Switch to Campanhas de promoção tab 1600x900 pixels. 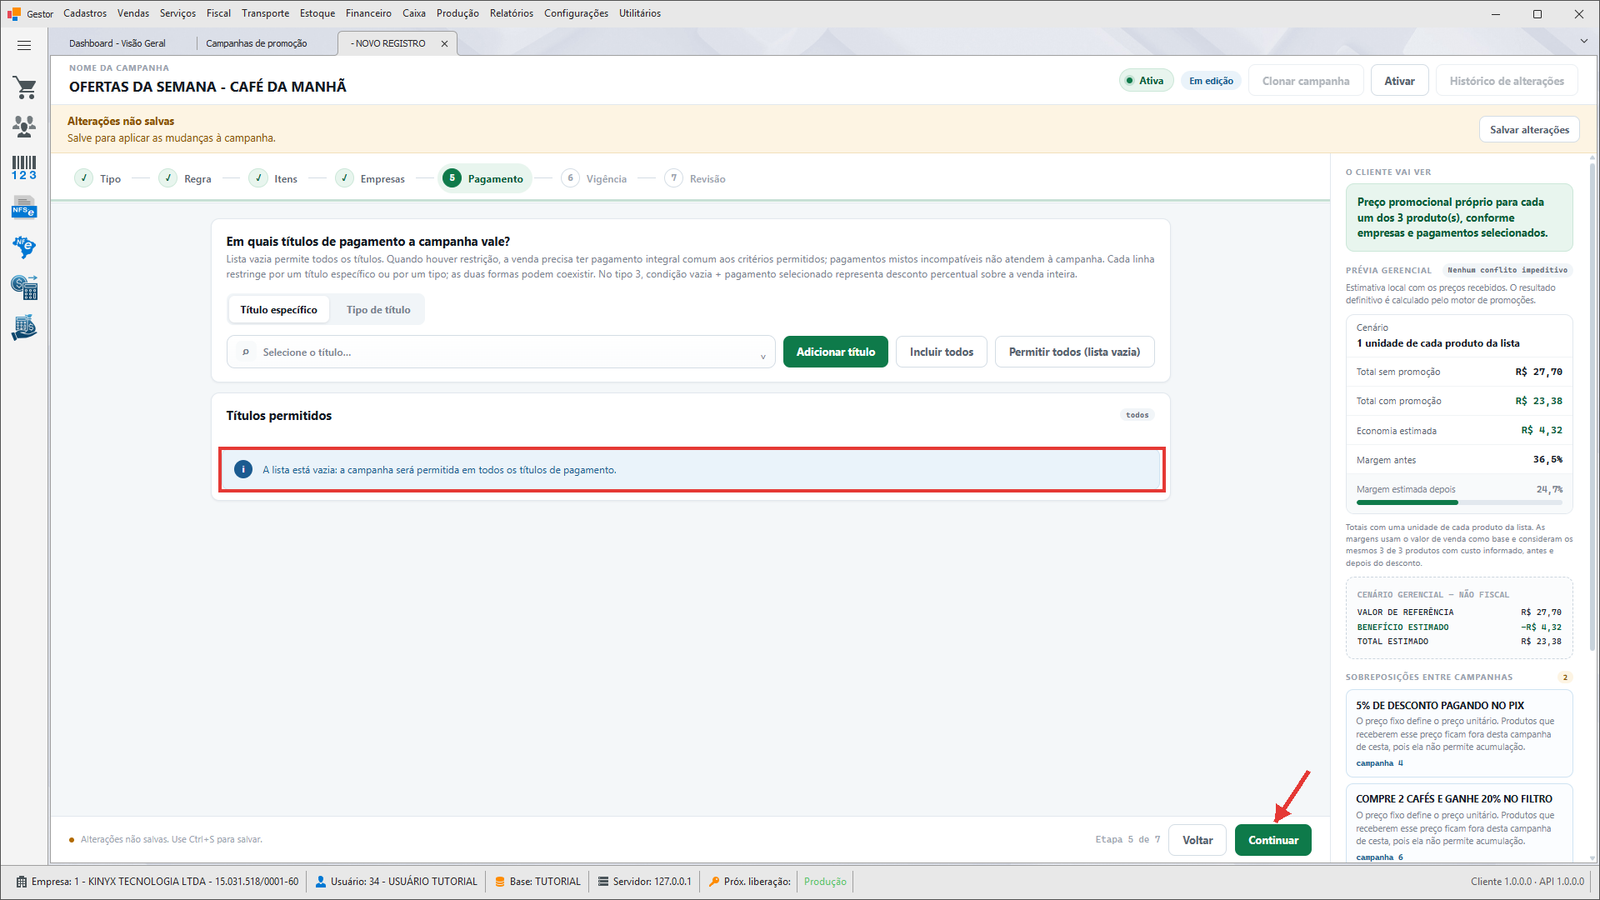click(257, 44)
